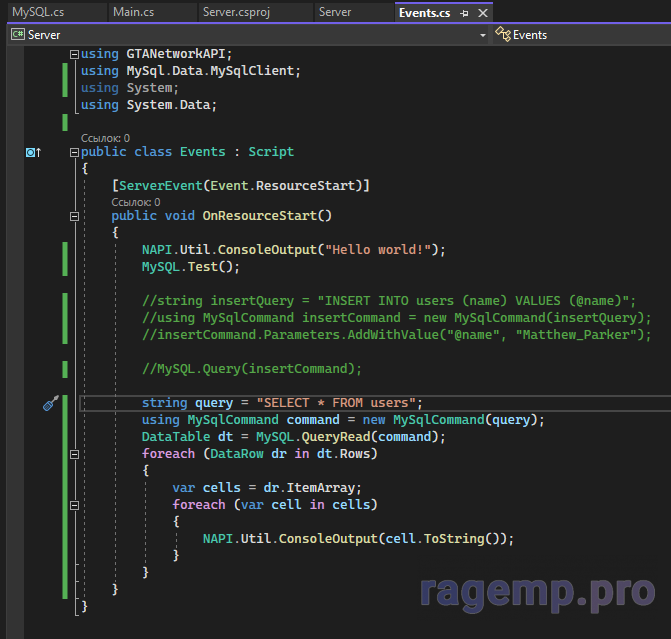Click the MySQL.Test() call
Screen dimensions: 671x639
click(190, 267)
